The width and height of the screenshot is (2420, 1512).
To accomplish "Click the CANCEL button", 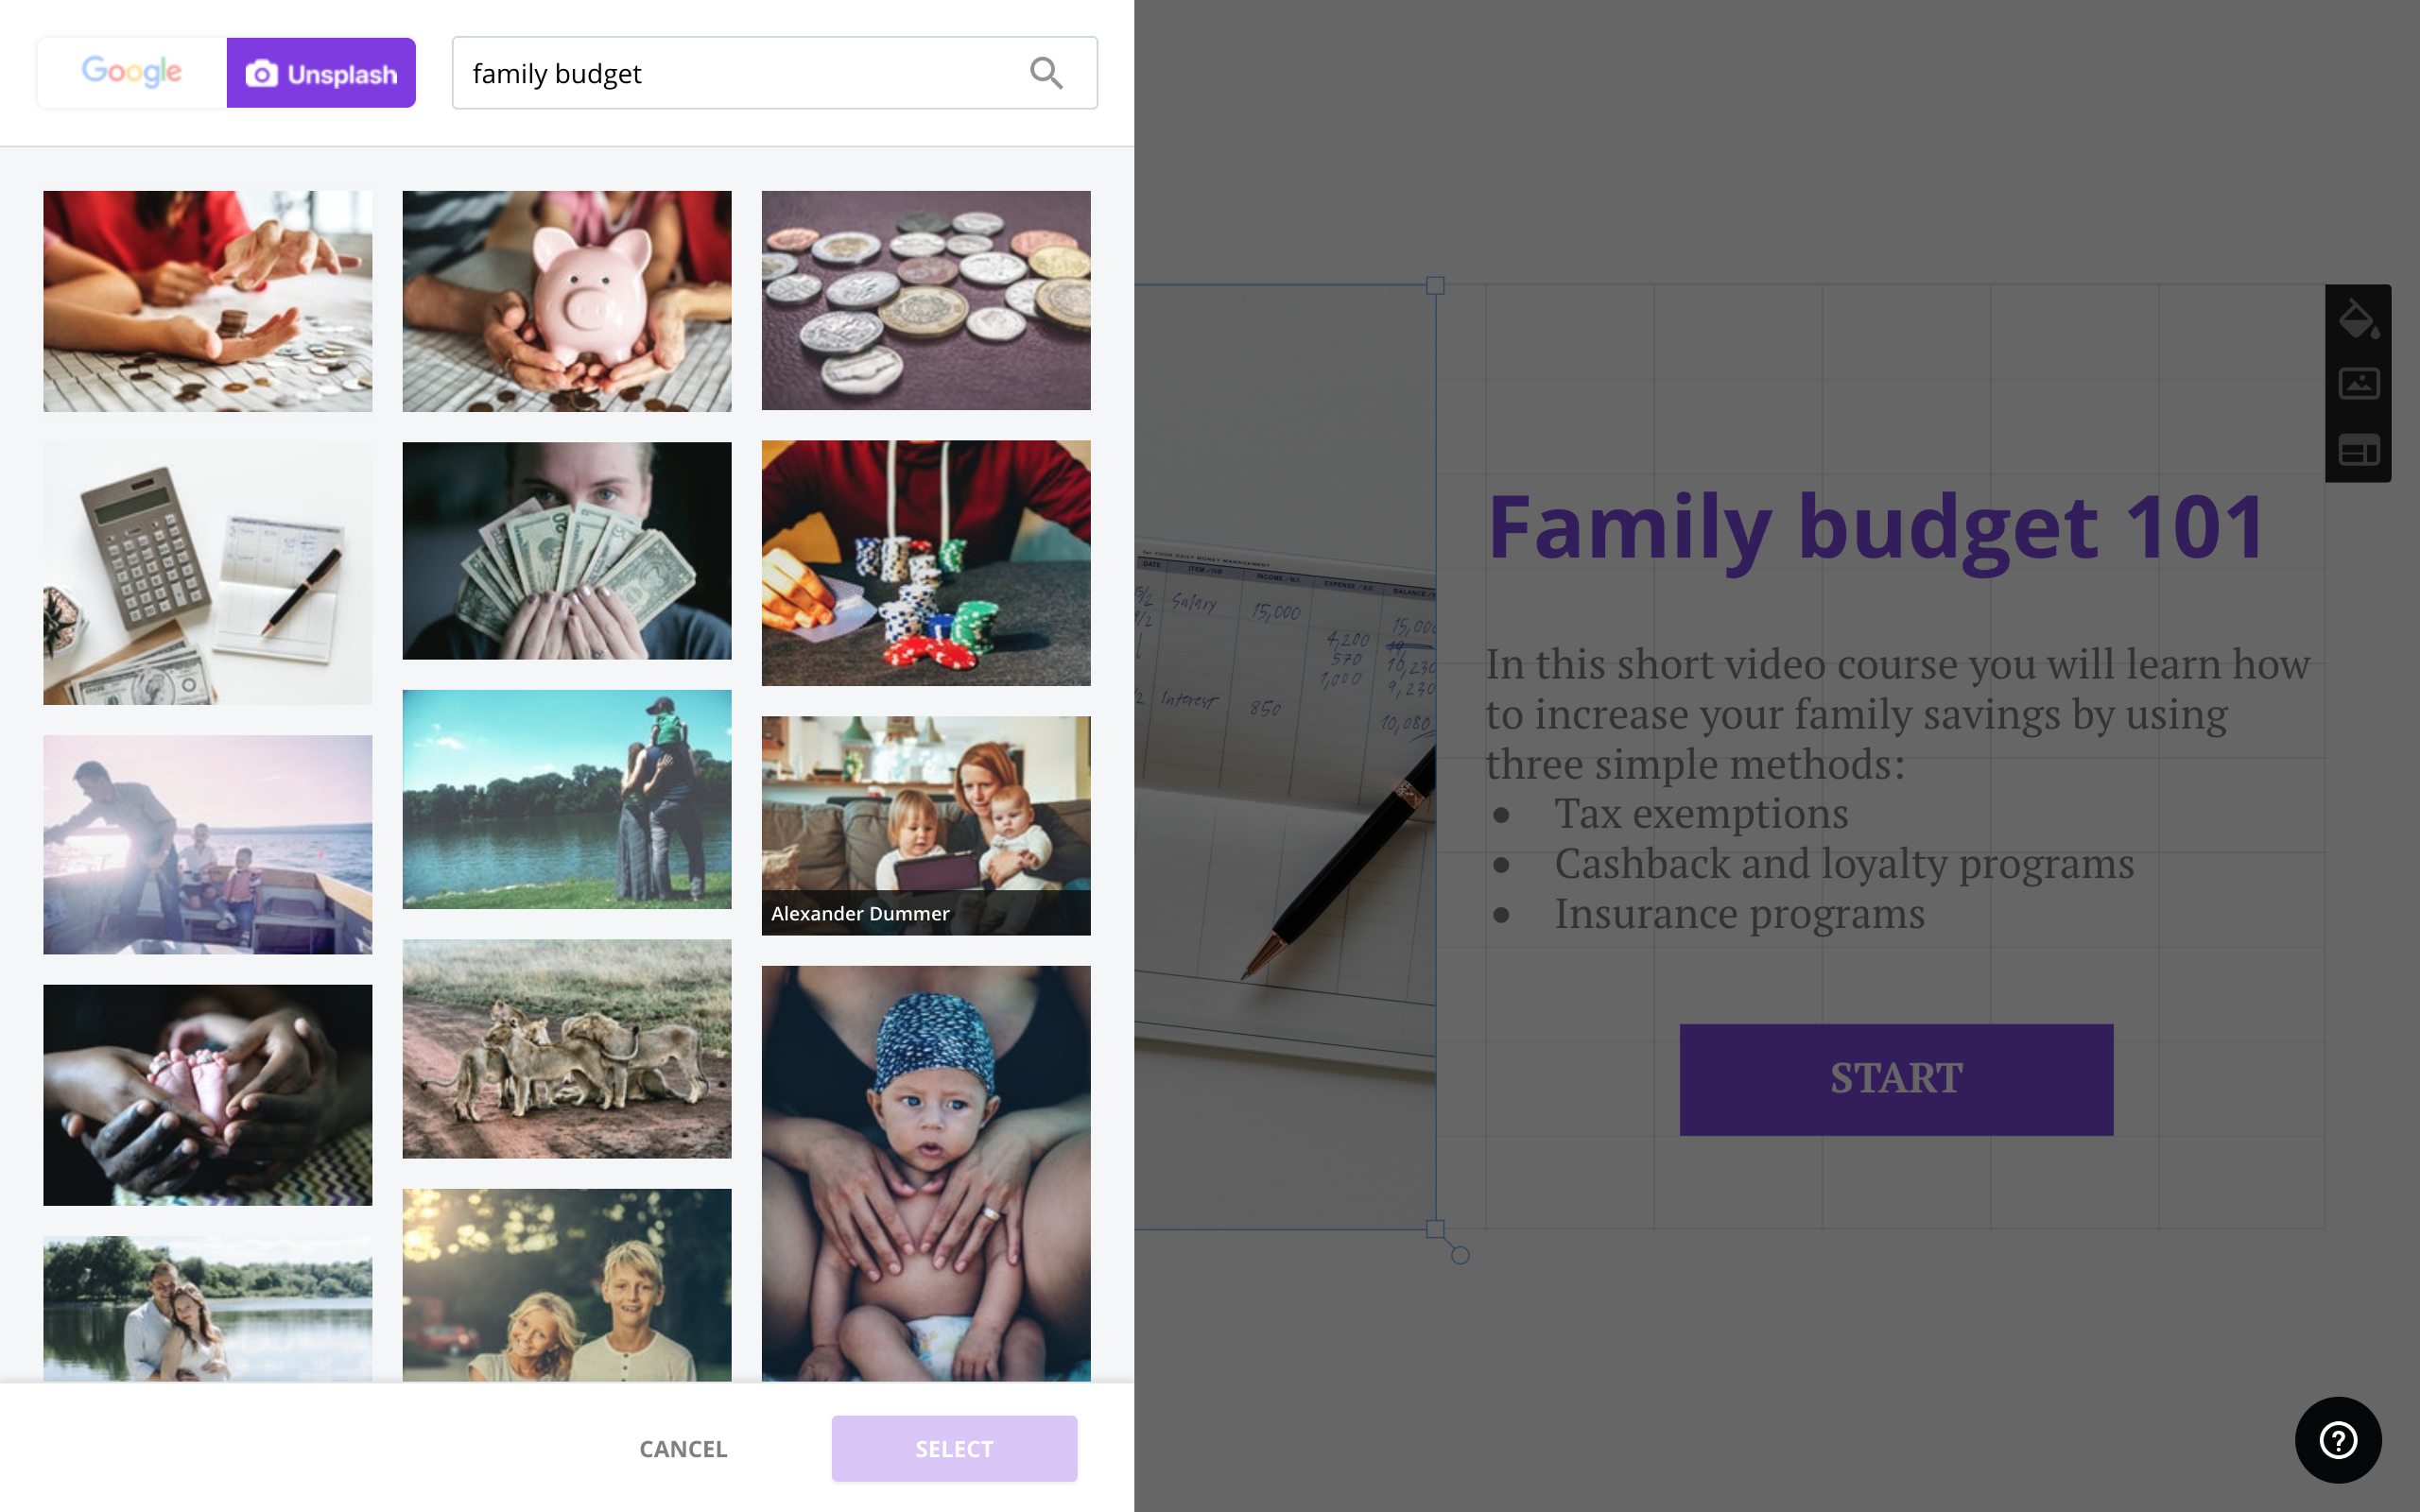I will [683, 1449].
